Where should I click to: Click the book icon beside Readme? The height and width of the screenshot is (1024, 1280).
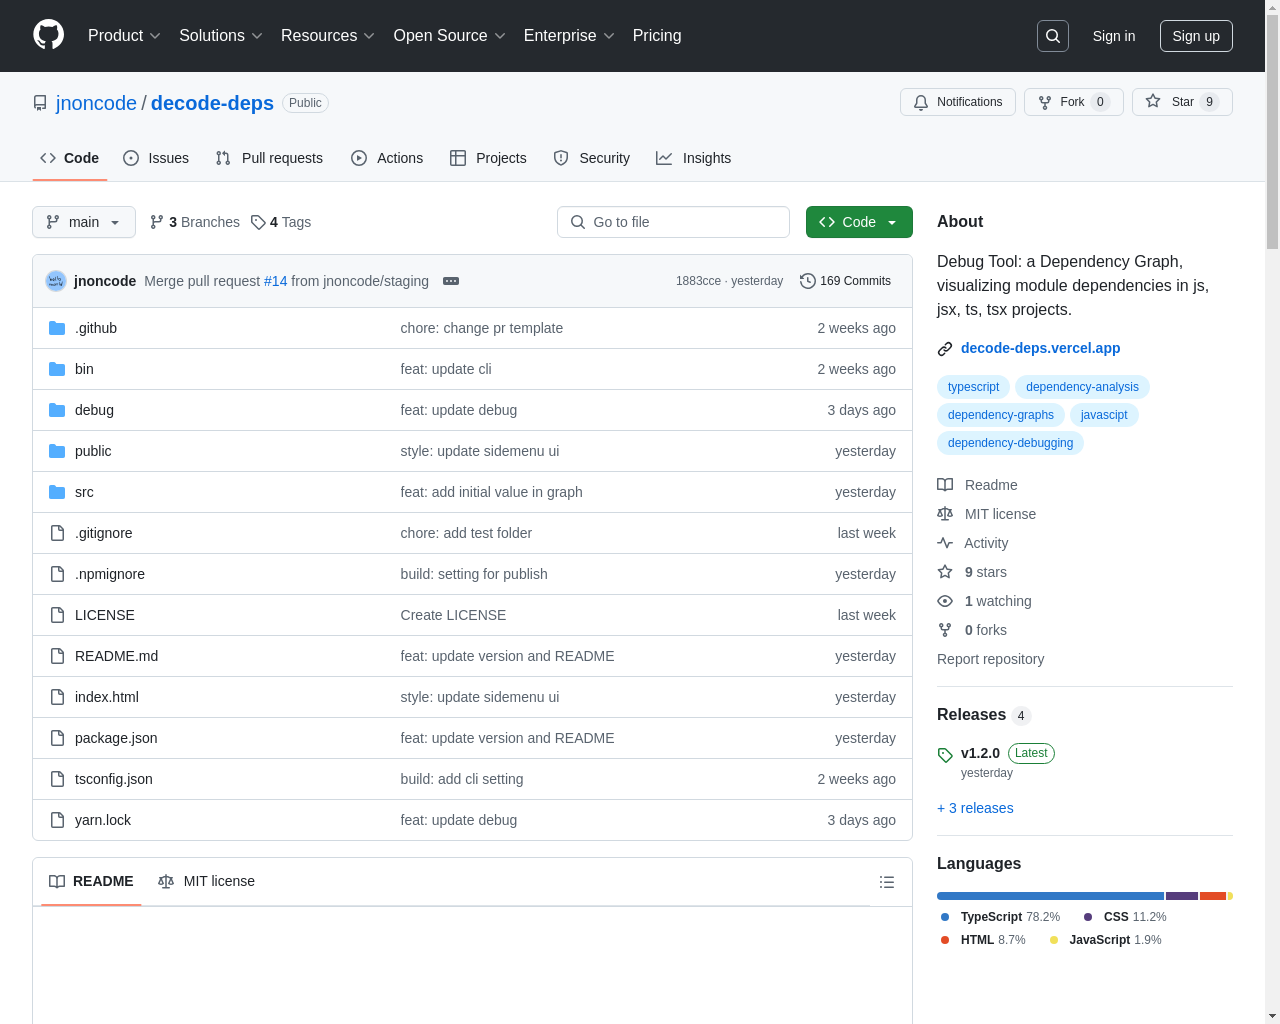[x=945, y=485]
